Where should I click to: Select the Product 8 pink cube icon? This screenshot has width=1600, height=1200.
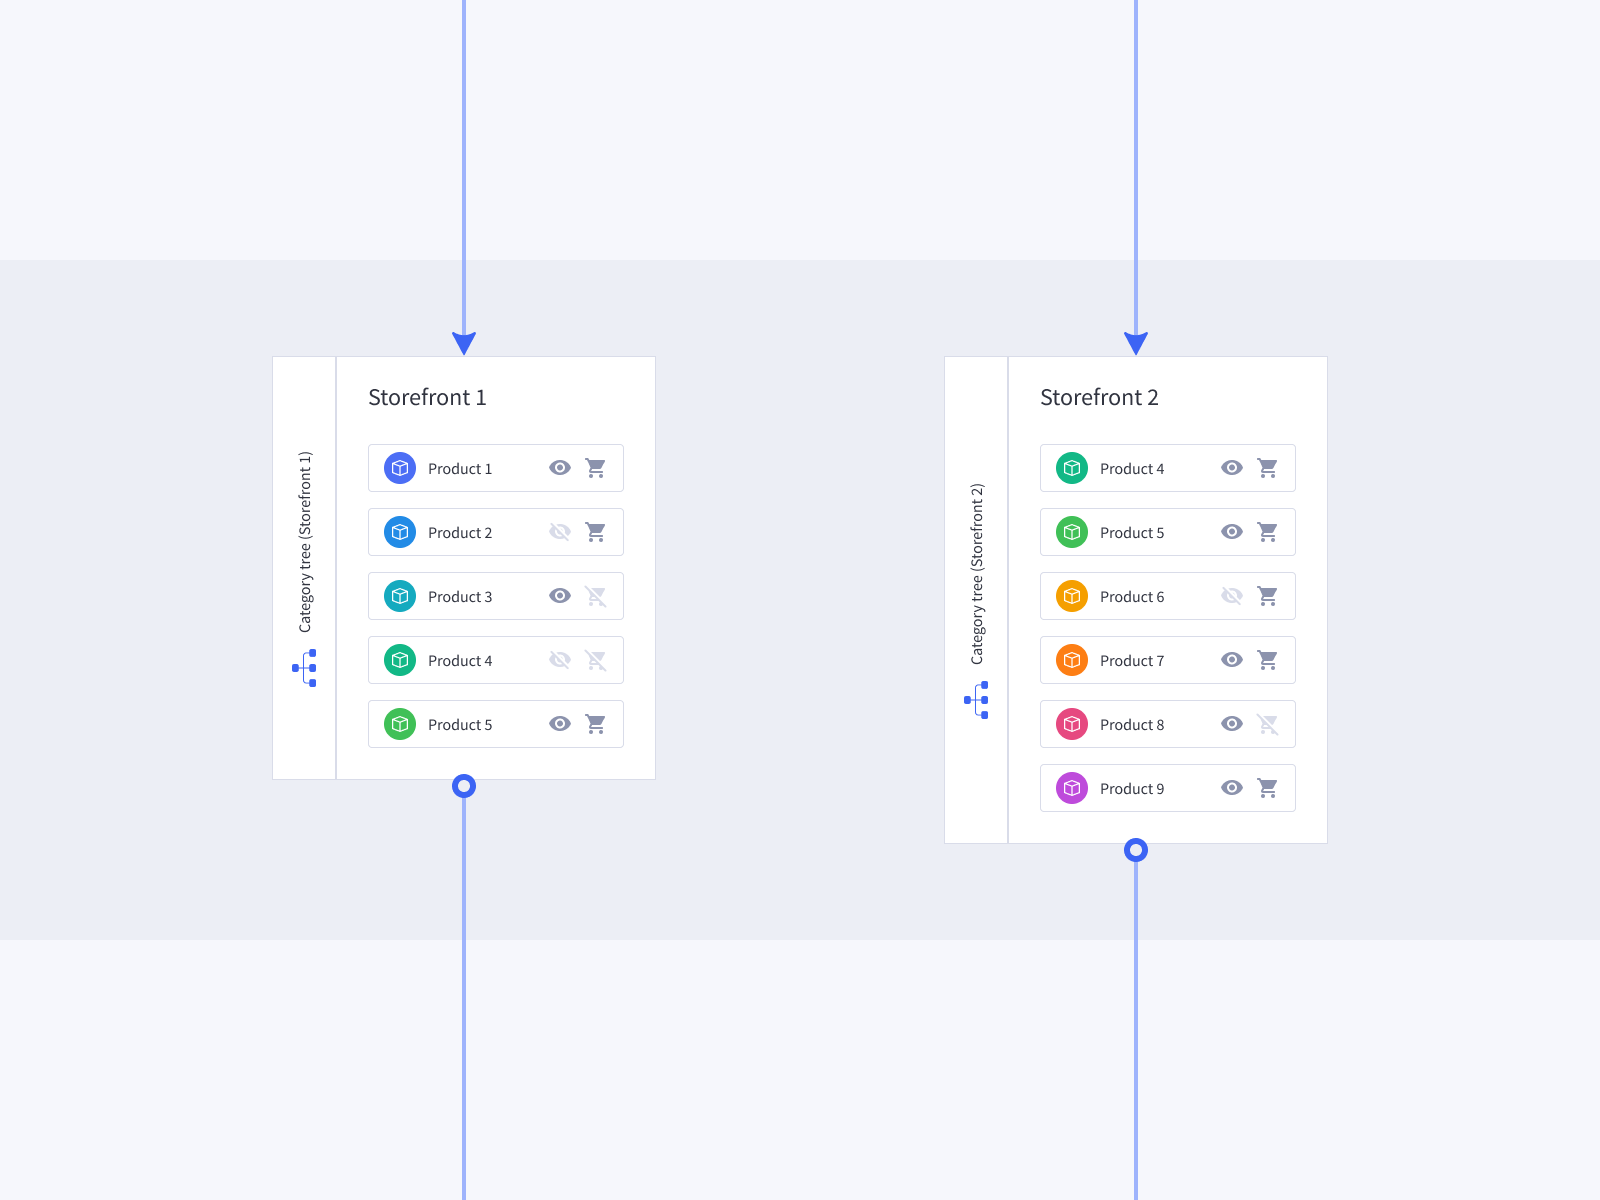(x=1071, y=724)
